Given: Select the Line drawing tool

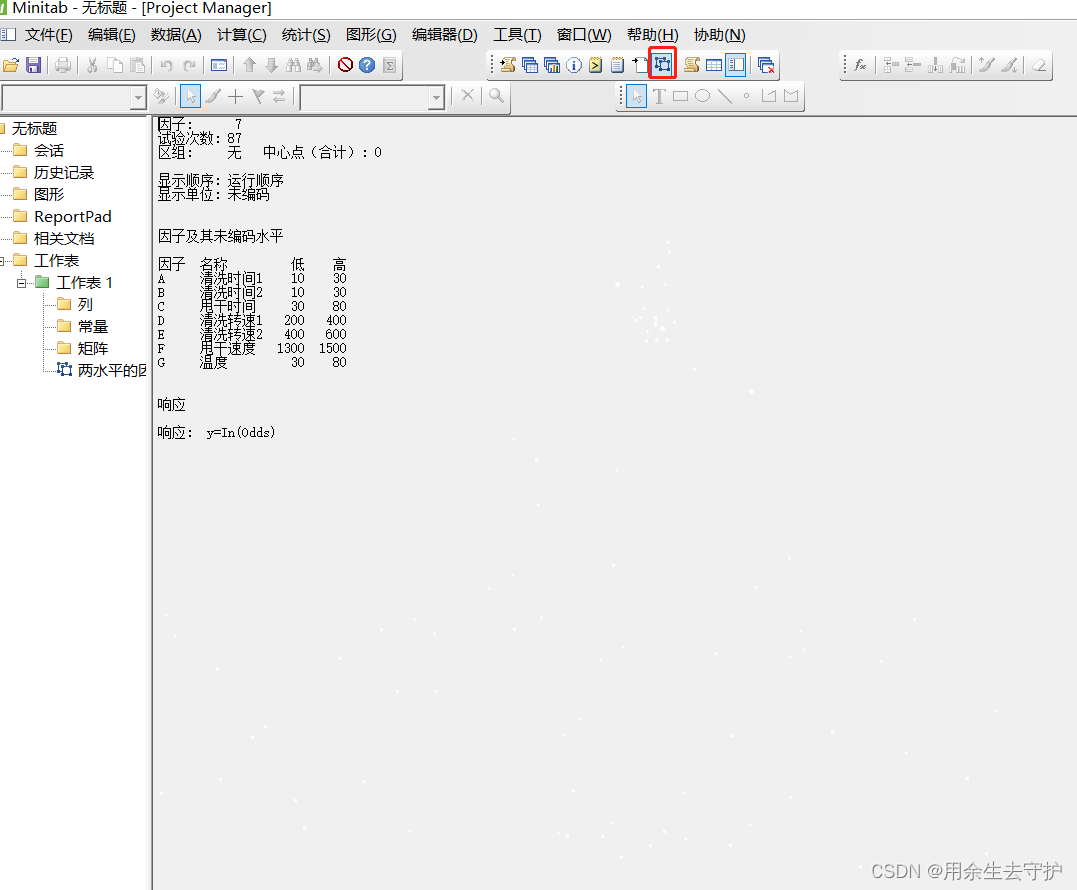Looking at the screenshot, I should (725, 96).
